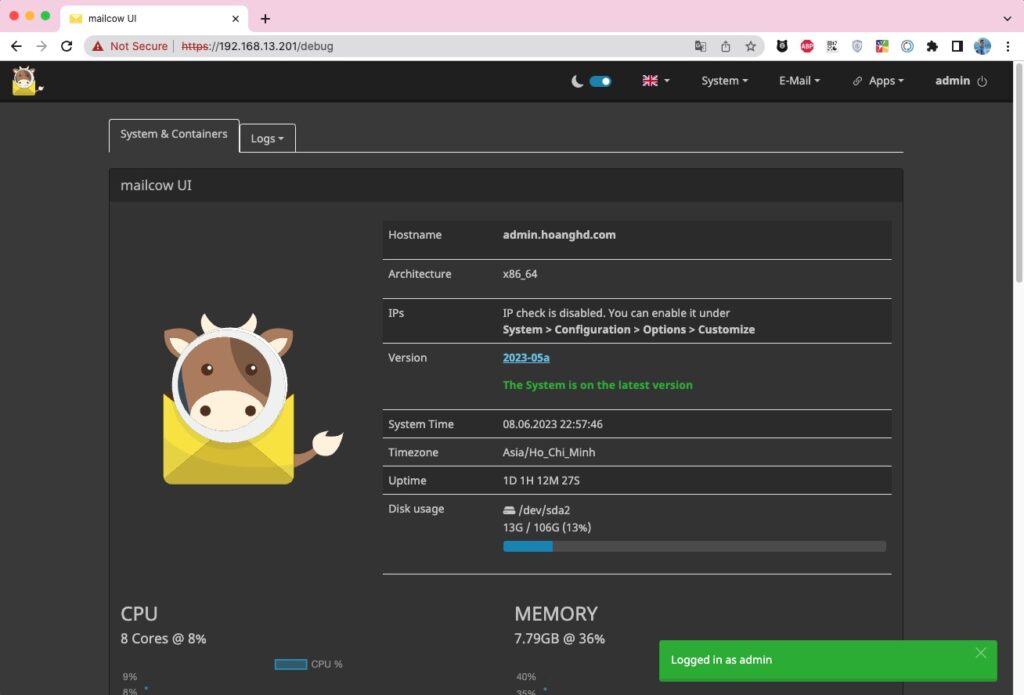Click the disk usage progress bar

[694, 546]
